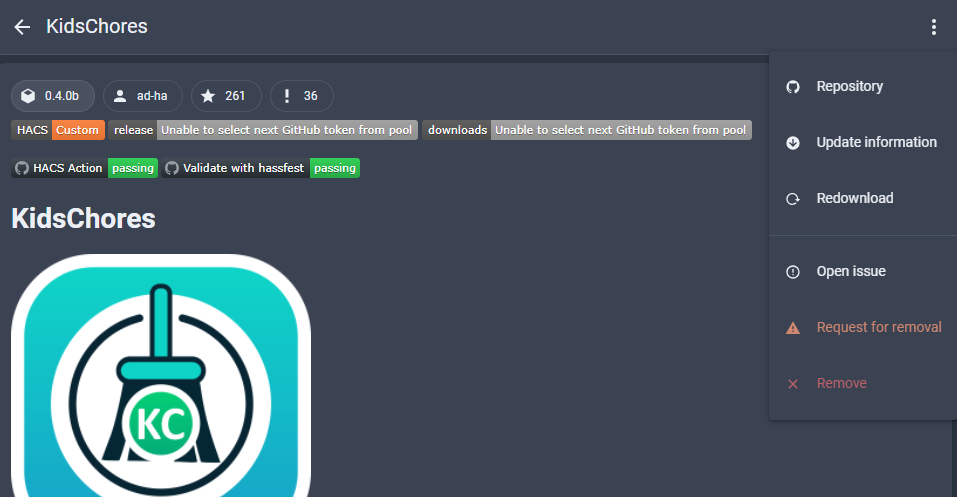Click the reload icon beside Redownload
This screenshot has width=957, height=497.
tap(793, 199)
